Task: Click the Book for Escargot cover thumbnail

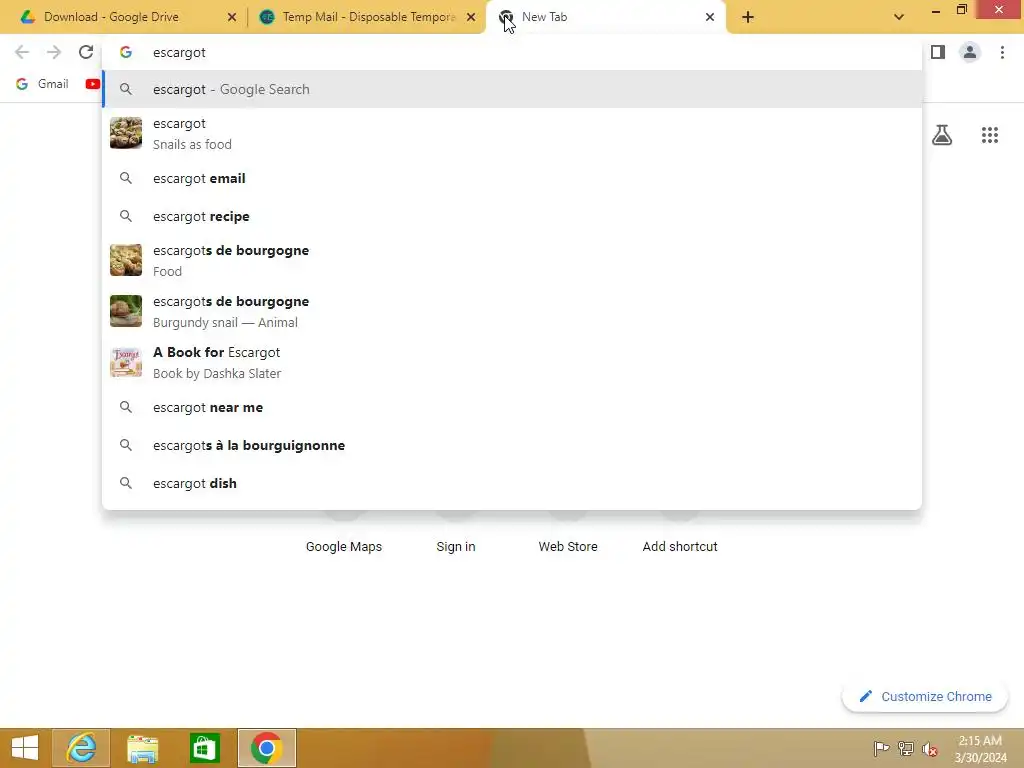Action: point(125,362)
